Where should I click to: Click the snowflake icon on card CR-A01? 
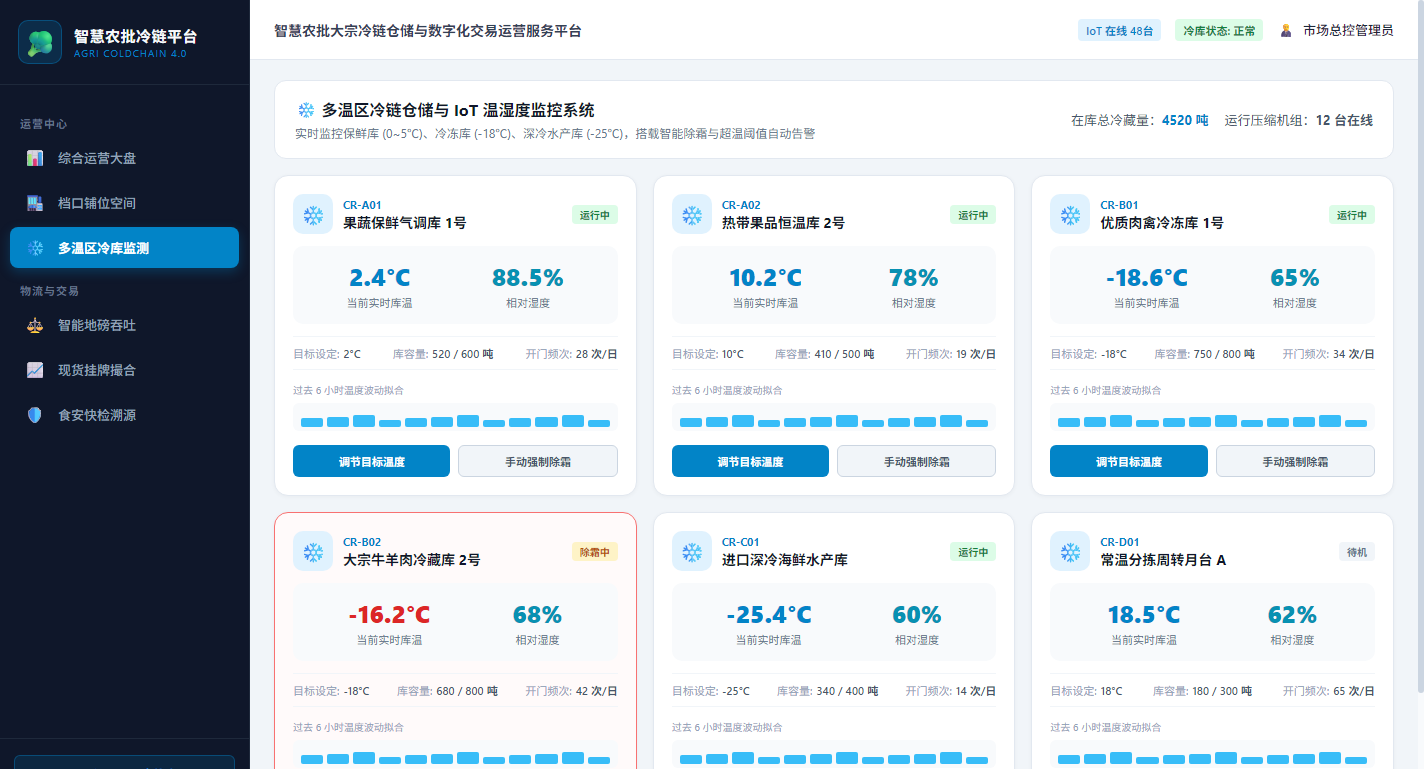[313, 214]
